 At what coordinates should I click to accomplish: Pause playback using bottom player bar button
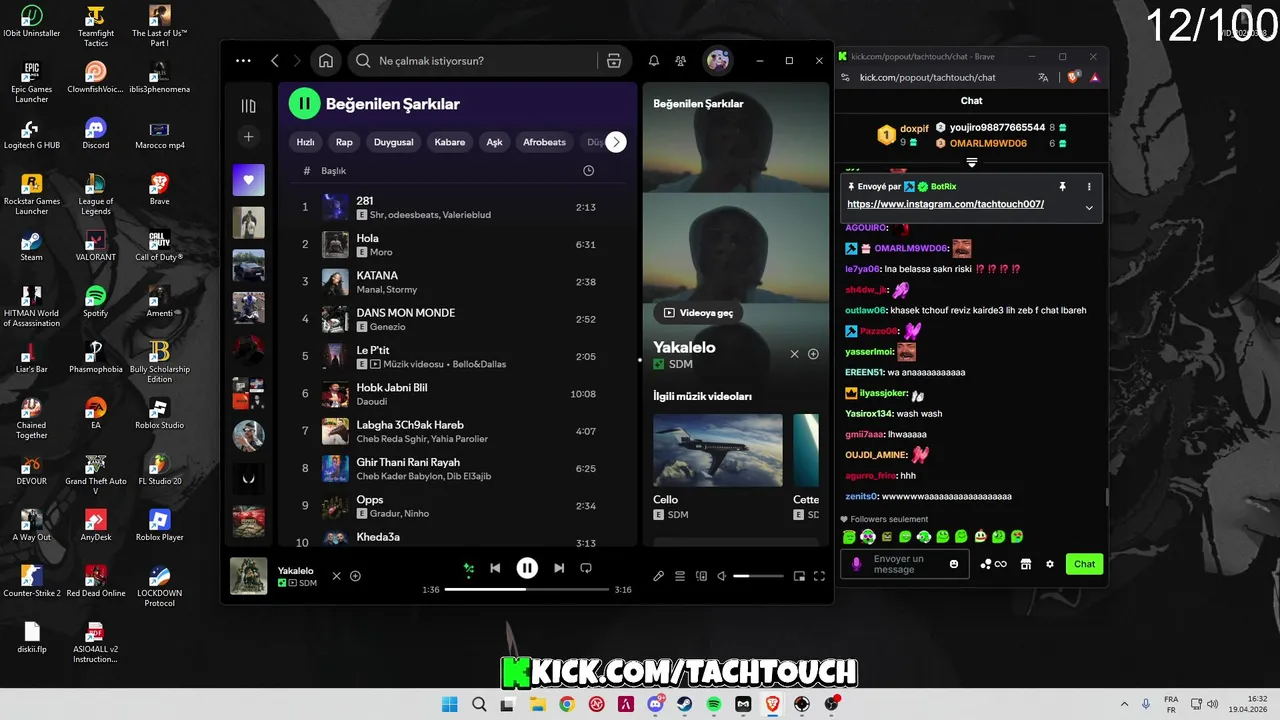coord(527,568)
